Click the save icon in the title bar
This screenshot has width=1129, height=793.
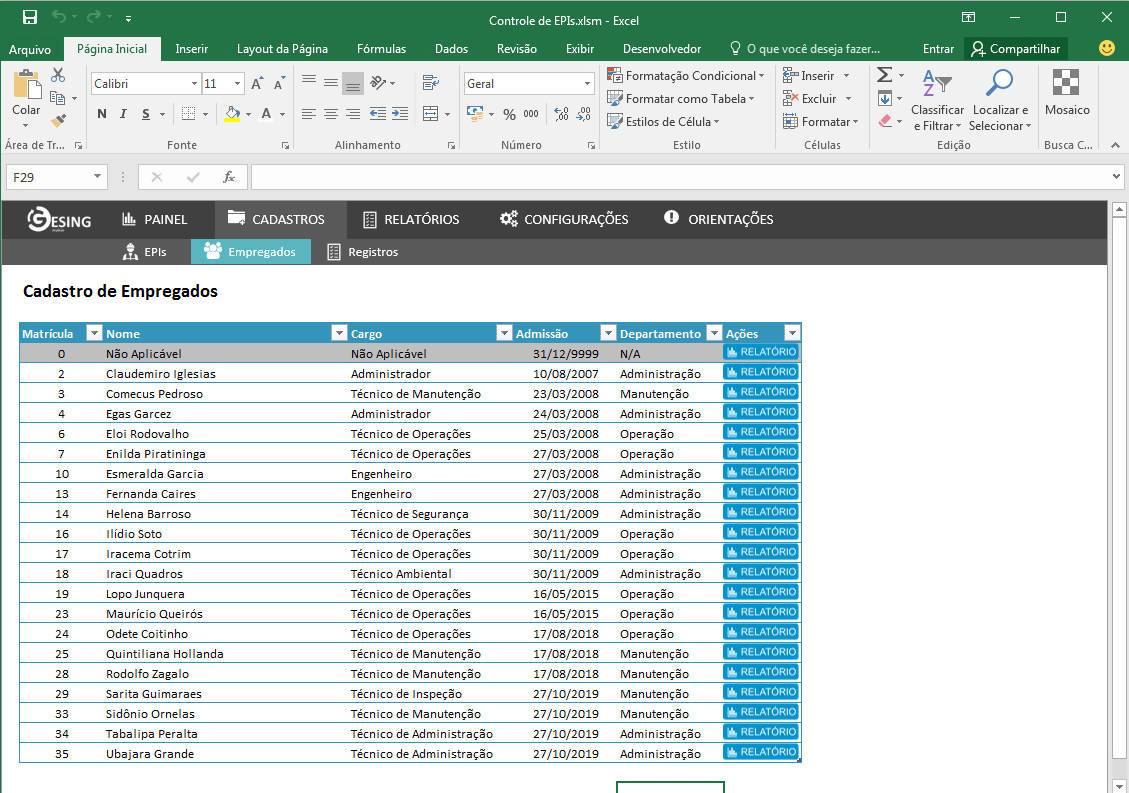click(x=30, y=17)
